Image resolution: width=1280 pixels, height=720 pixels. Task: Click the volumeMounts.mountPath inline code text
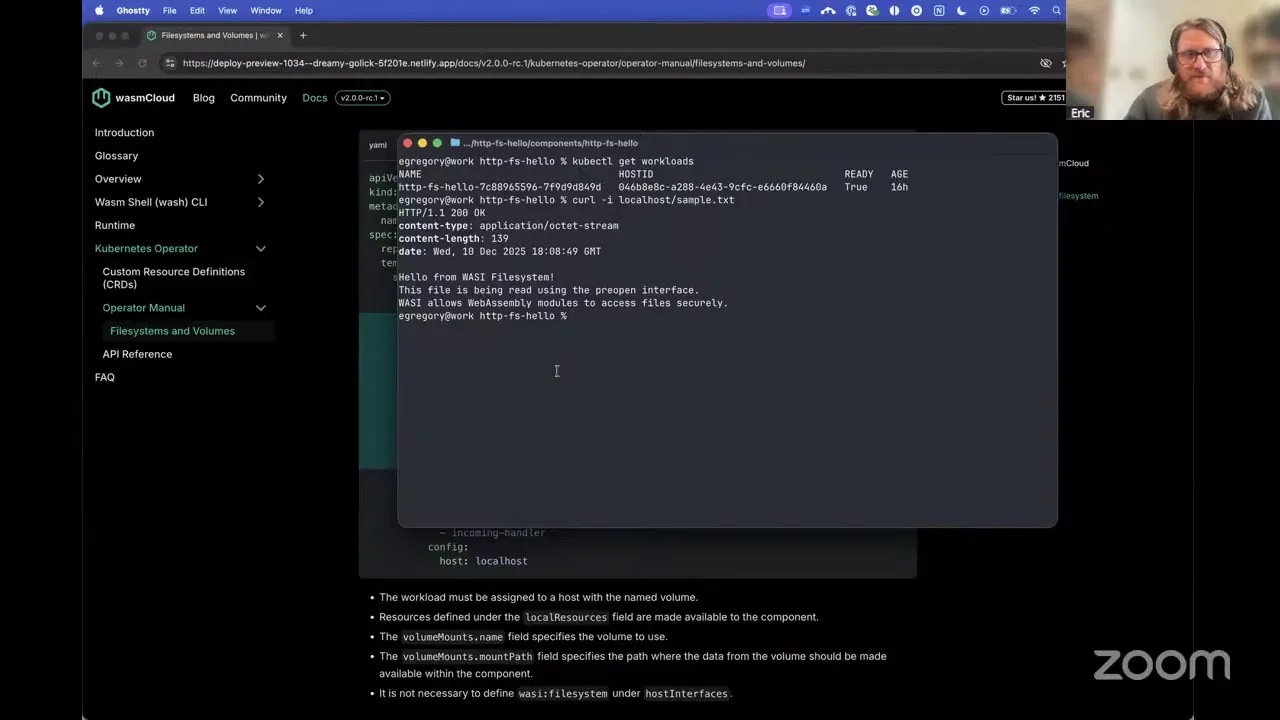click(x=468, y=657)
